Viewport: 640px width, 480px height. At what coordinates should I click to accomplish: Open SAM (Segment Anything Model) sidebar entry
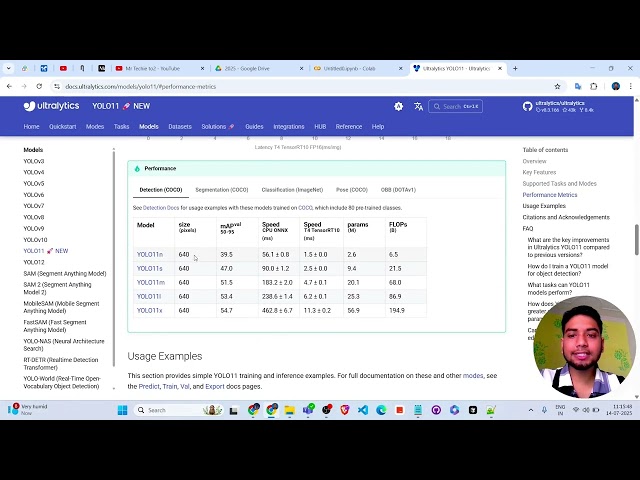(x=64, y=273)
